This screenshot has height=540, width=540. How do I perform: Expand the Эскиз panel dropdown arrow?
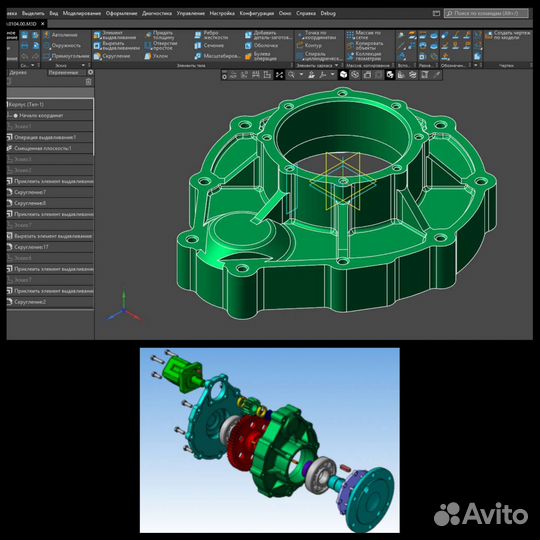(x=83, y=65)
